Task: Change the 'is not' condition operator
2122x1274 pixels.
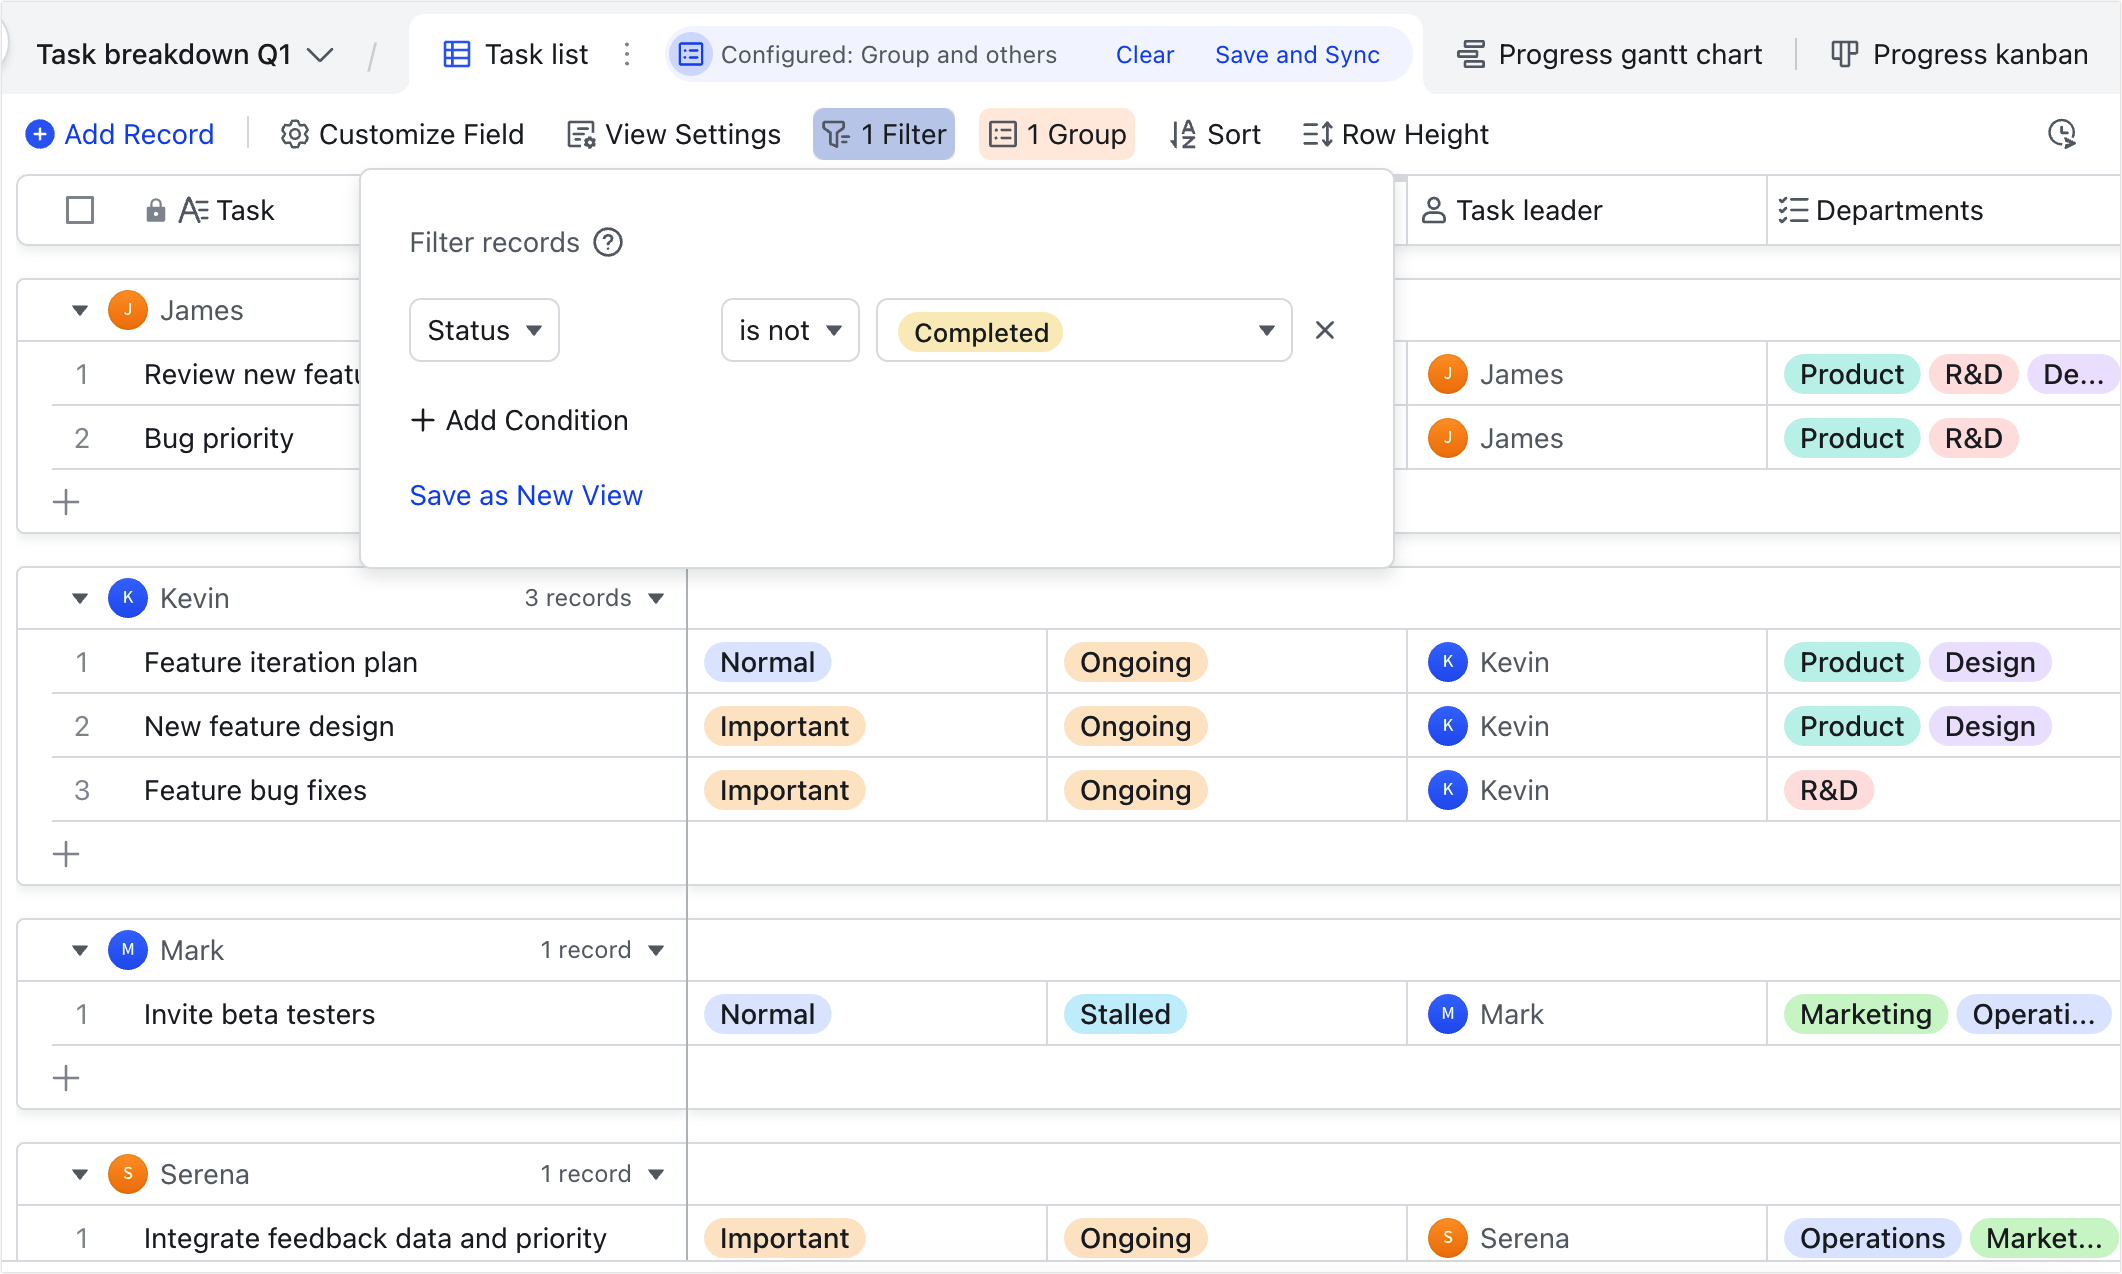Action: [x=789, y=330]
